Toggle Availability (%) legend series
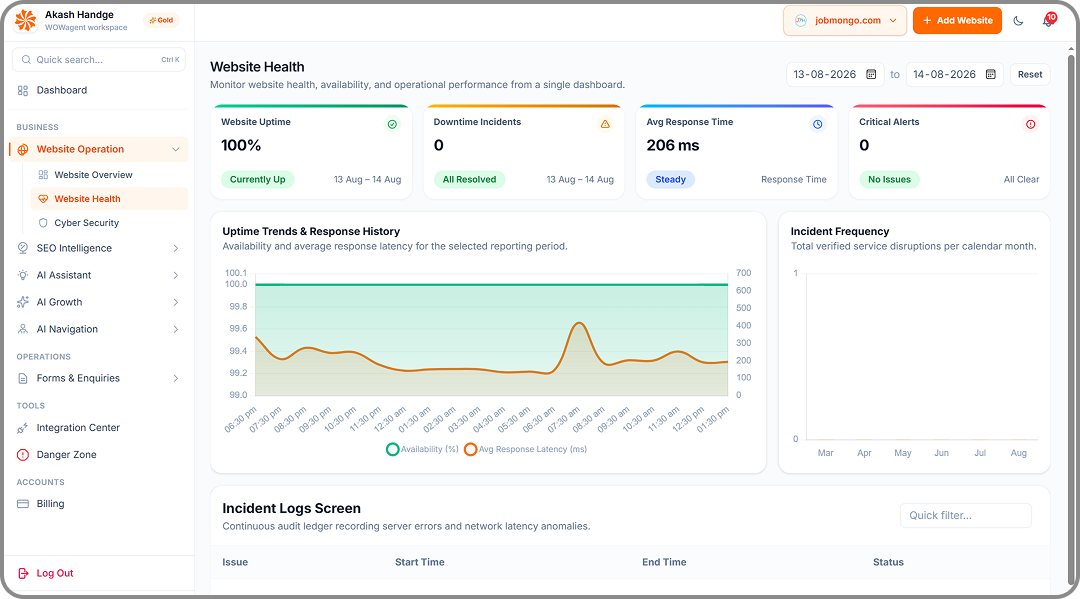The image size is (1080, 599). pyautogui.click(x=423, y=449)
